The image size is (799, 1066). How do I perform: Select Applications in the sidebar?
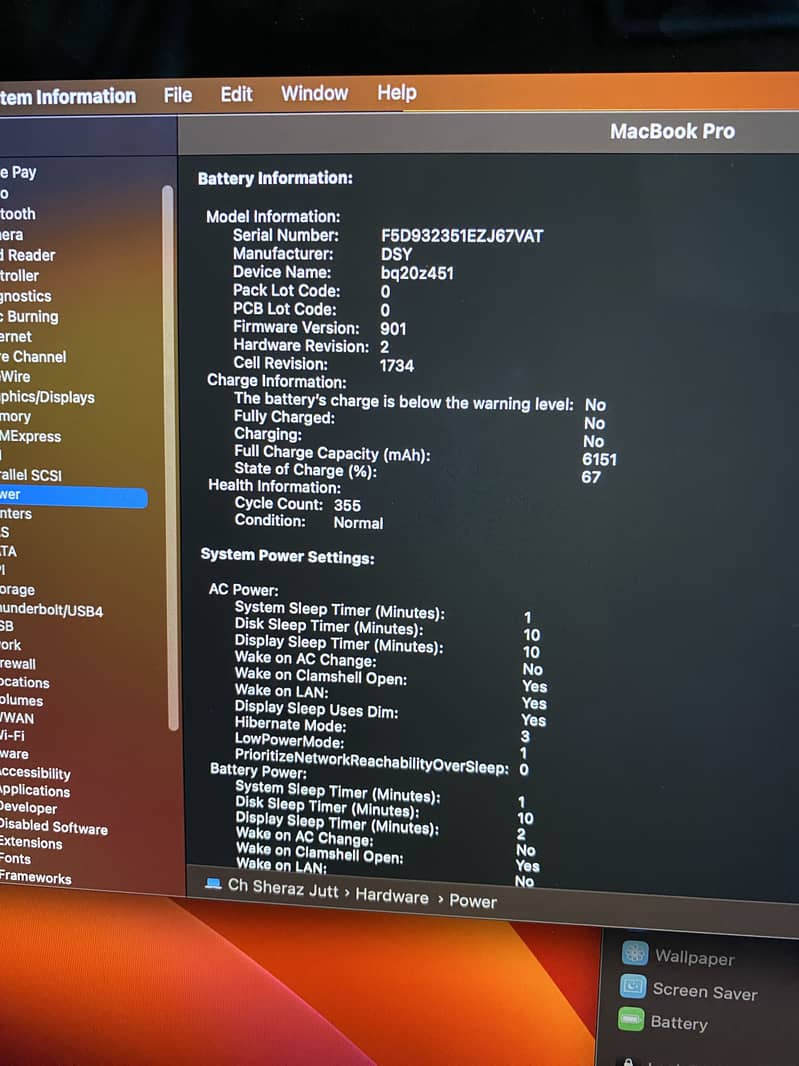35,790
